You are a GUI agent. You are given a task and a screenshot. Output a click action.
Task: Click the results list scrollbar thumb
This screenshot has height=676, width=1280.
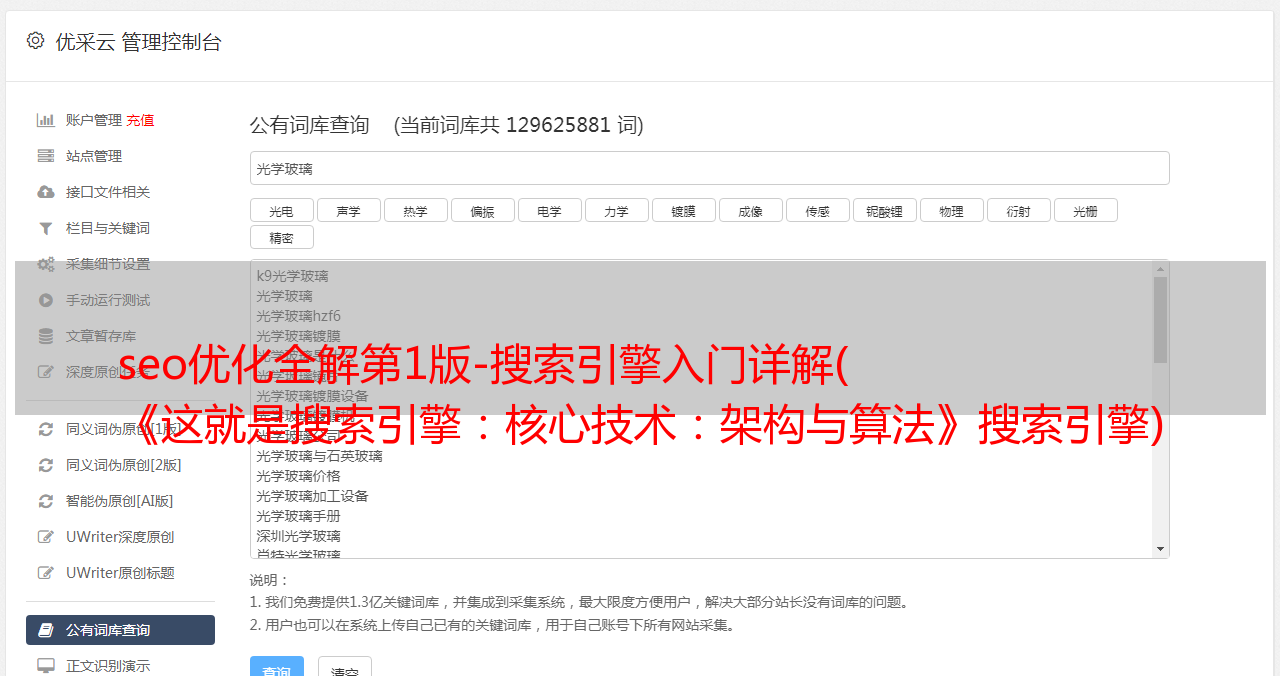[x=1160, y=320]
